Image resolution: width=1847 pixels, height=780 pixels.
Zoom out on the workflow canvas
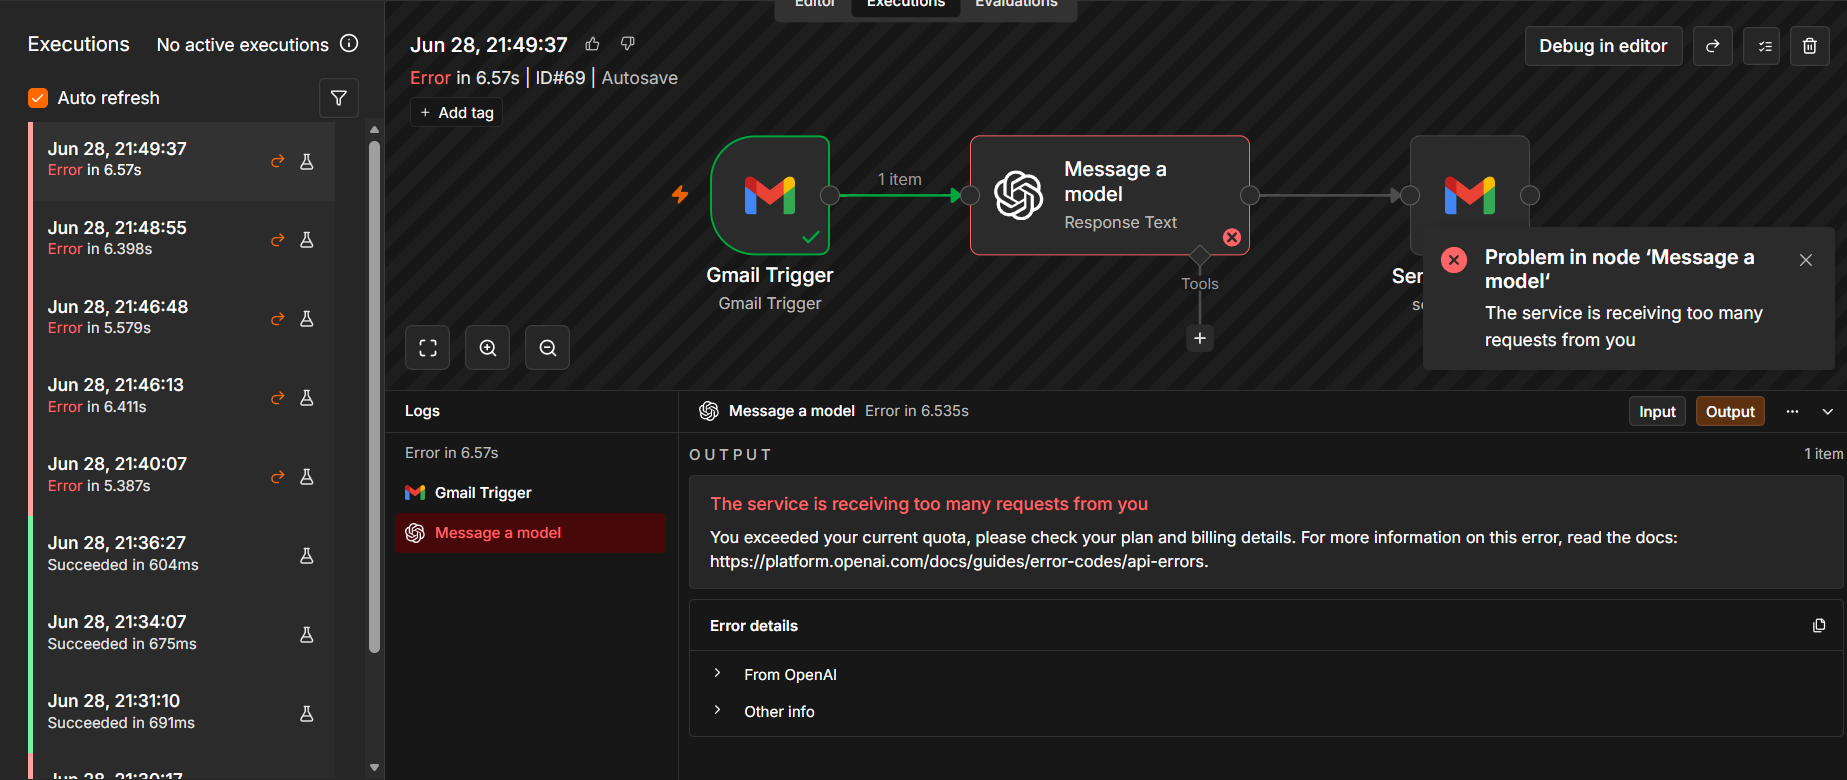click(x=548, y=348)
